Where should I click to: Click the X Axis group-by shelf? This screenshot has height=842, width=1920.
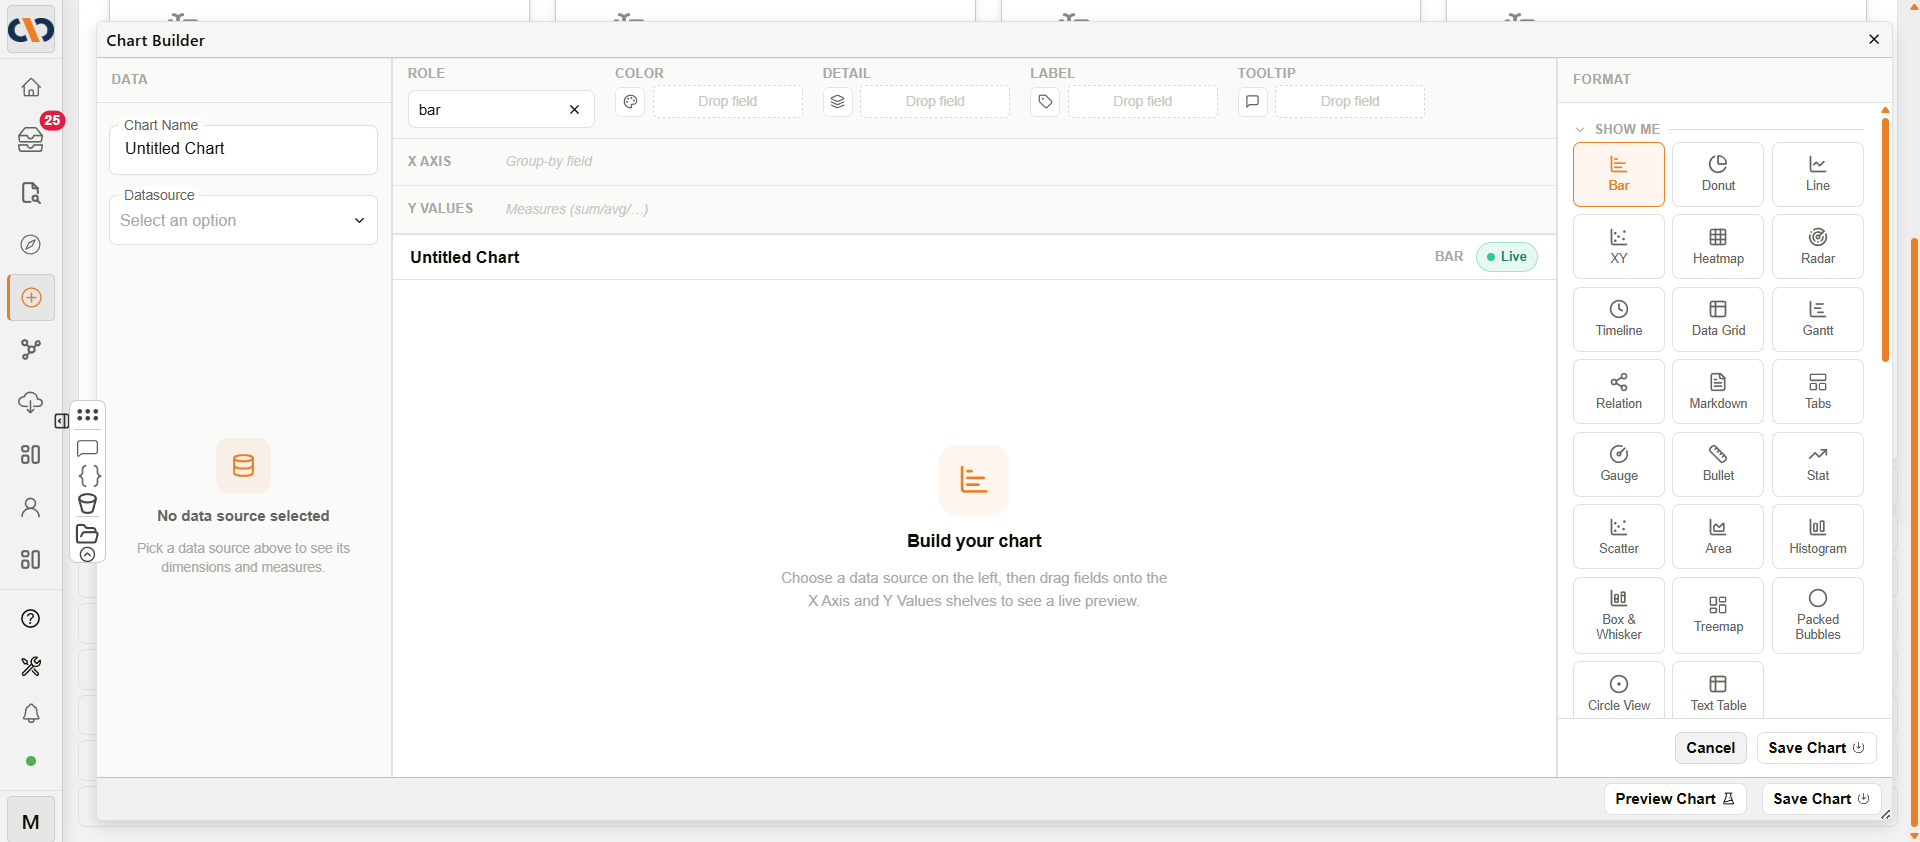(975, 162)
